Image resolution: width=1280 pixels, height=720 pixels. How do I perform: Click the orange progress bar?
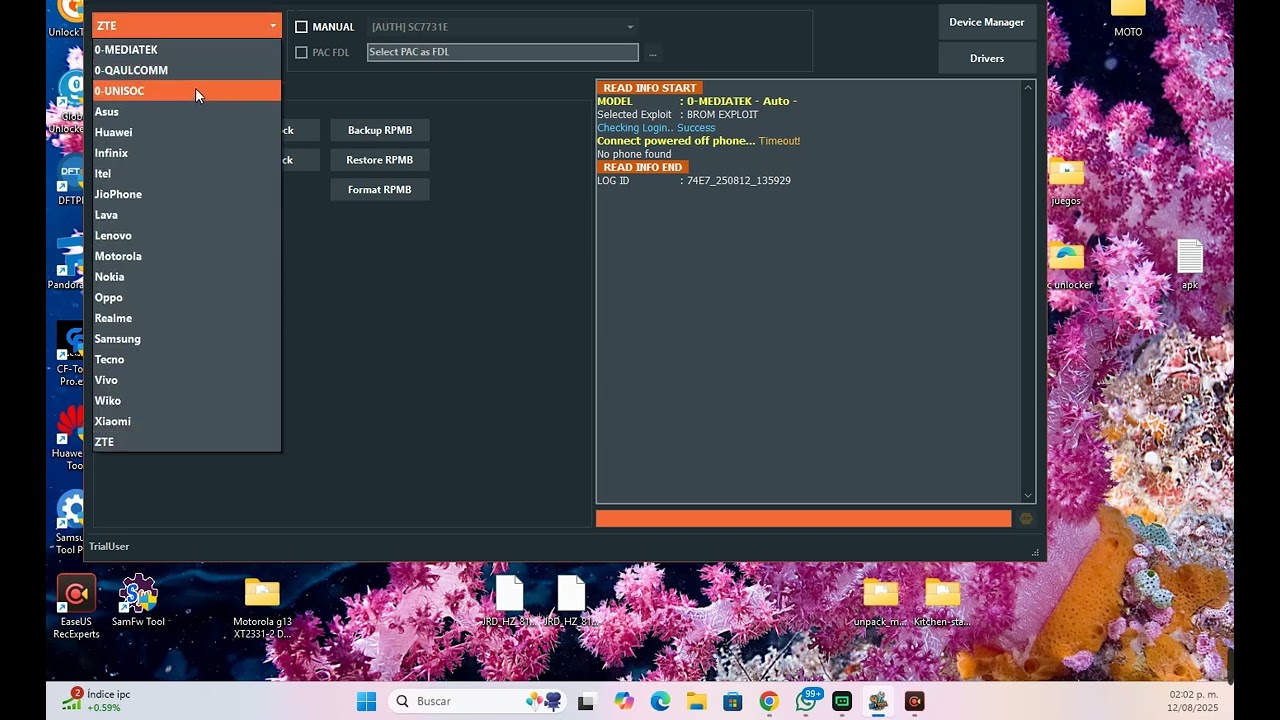click(x=803, y=518)
